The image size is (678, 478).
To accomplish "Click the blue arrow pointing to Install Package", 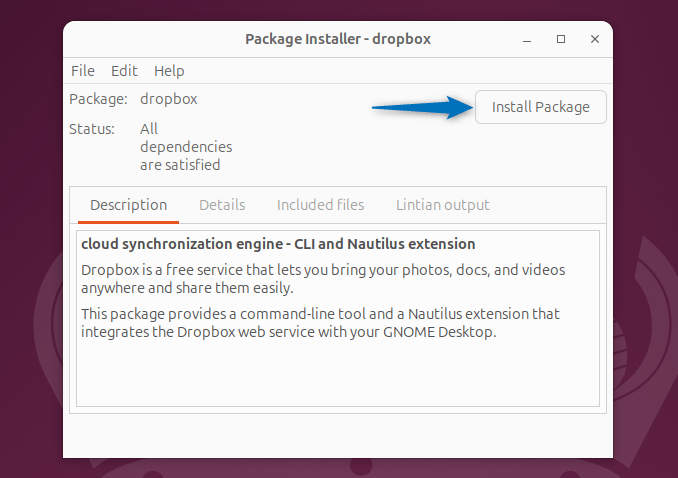I will pyautogui.click(x=422, y=107).
